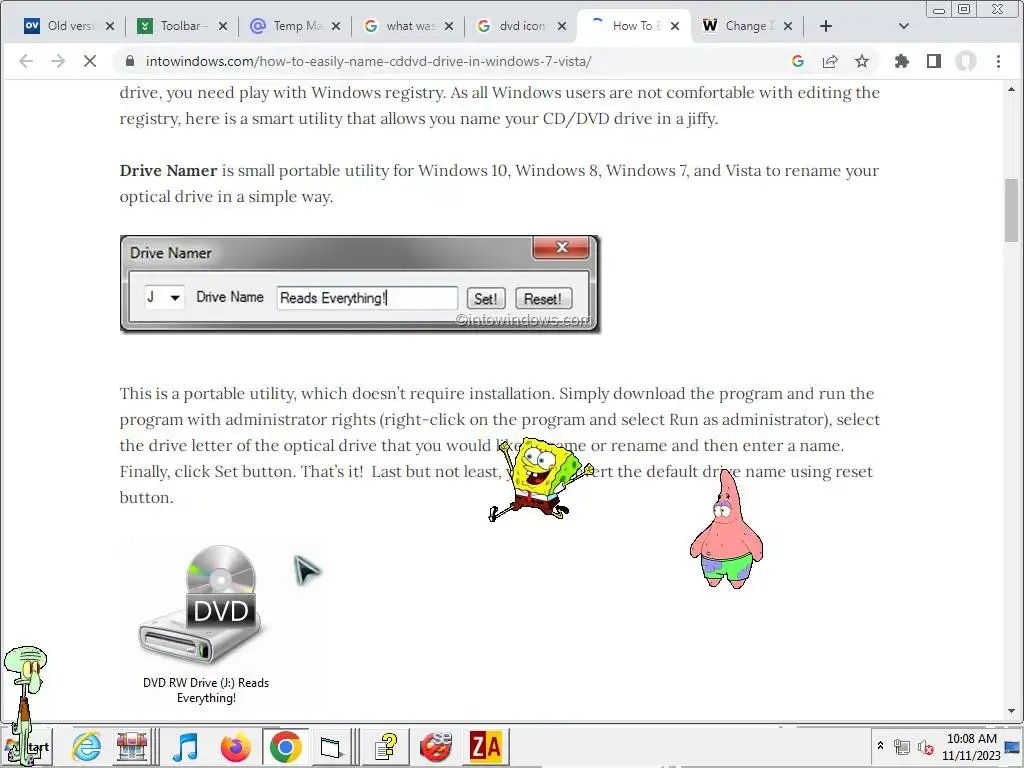View site security lock information
The width and height of the screenshot is (1024, 768).
[x=130, y=61]
